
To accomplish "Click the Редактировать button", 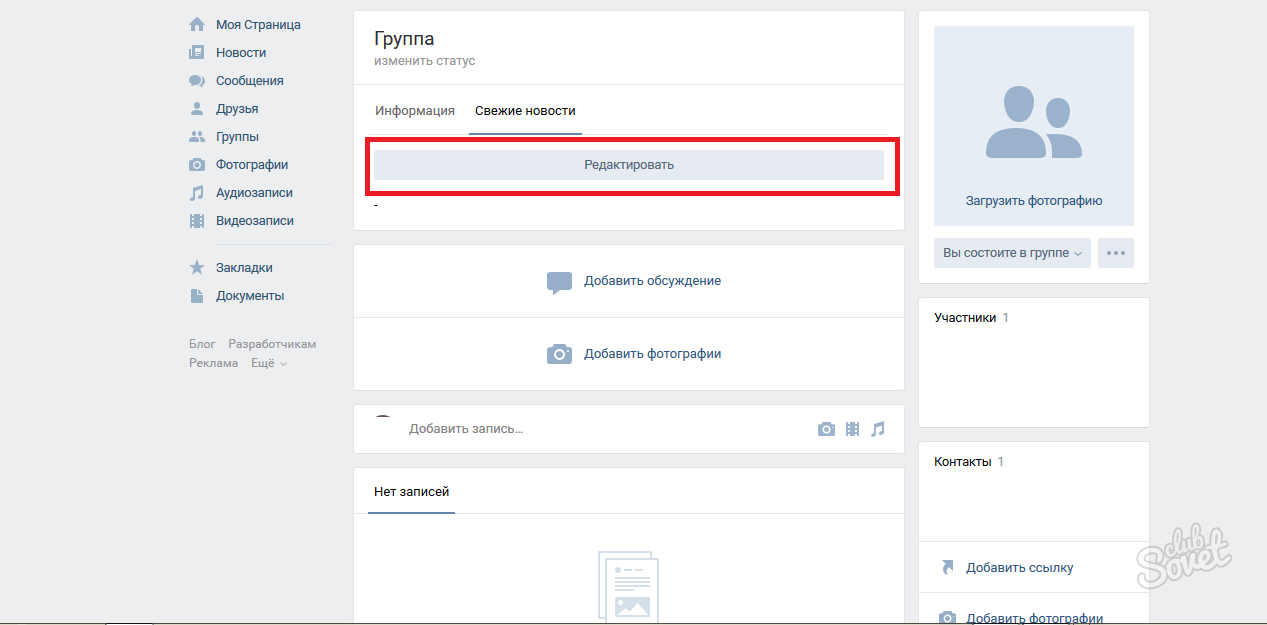I will click(x=629, y=165).
